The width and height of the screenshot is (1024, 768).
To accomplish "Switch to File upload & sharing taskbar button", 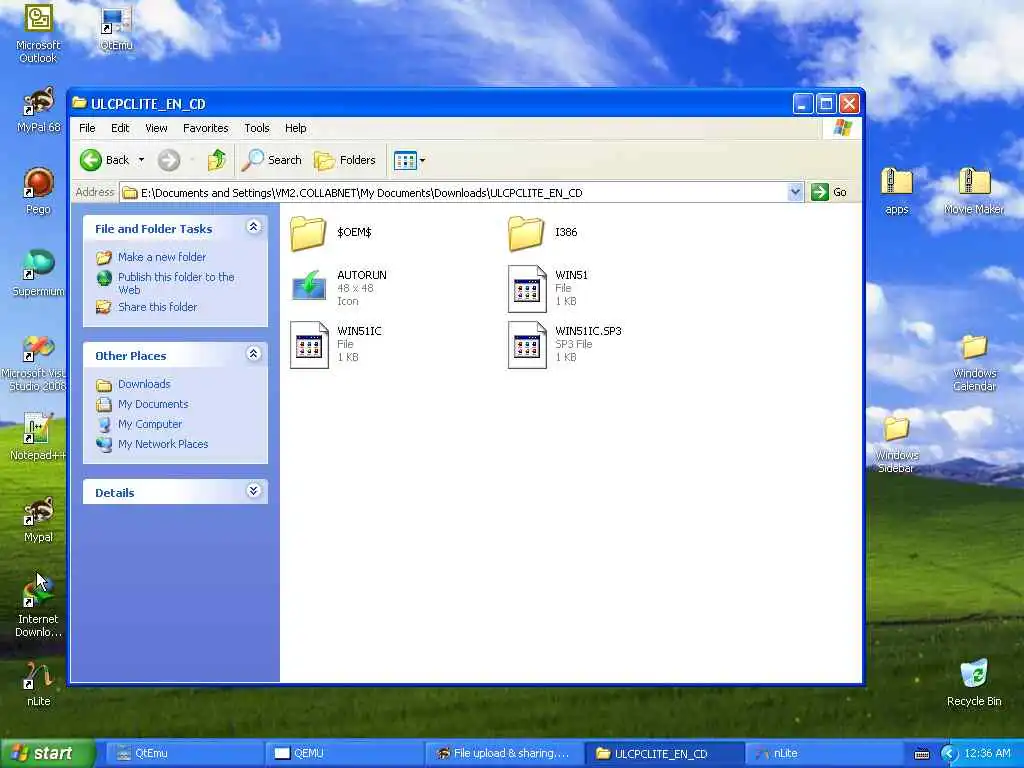I will 504,754.
